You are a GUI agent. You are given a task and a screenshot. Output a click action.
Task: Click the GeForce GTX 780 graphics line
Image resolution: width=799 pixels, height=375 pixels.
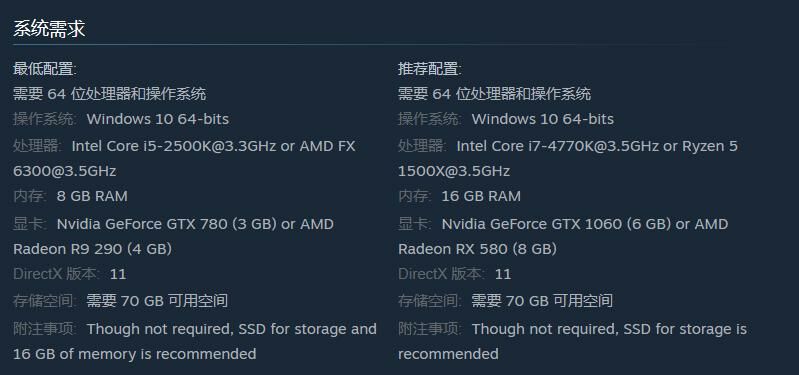pyautogui.click(x=195, y=224)
